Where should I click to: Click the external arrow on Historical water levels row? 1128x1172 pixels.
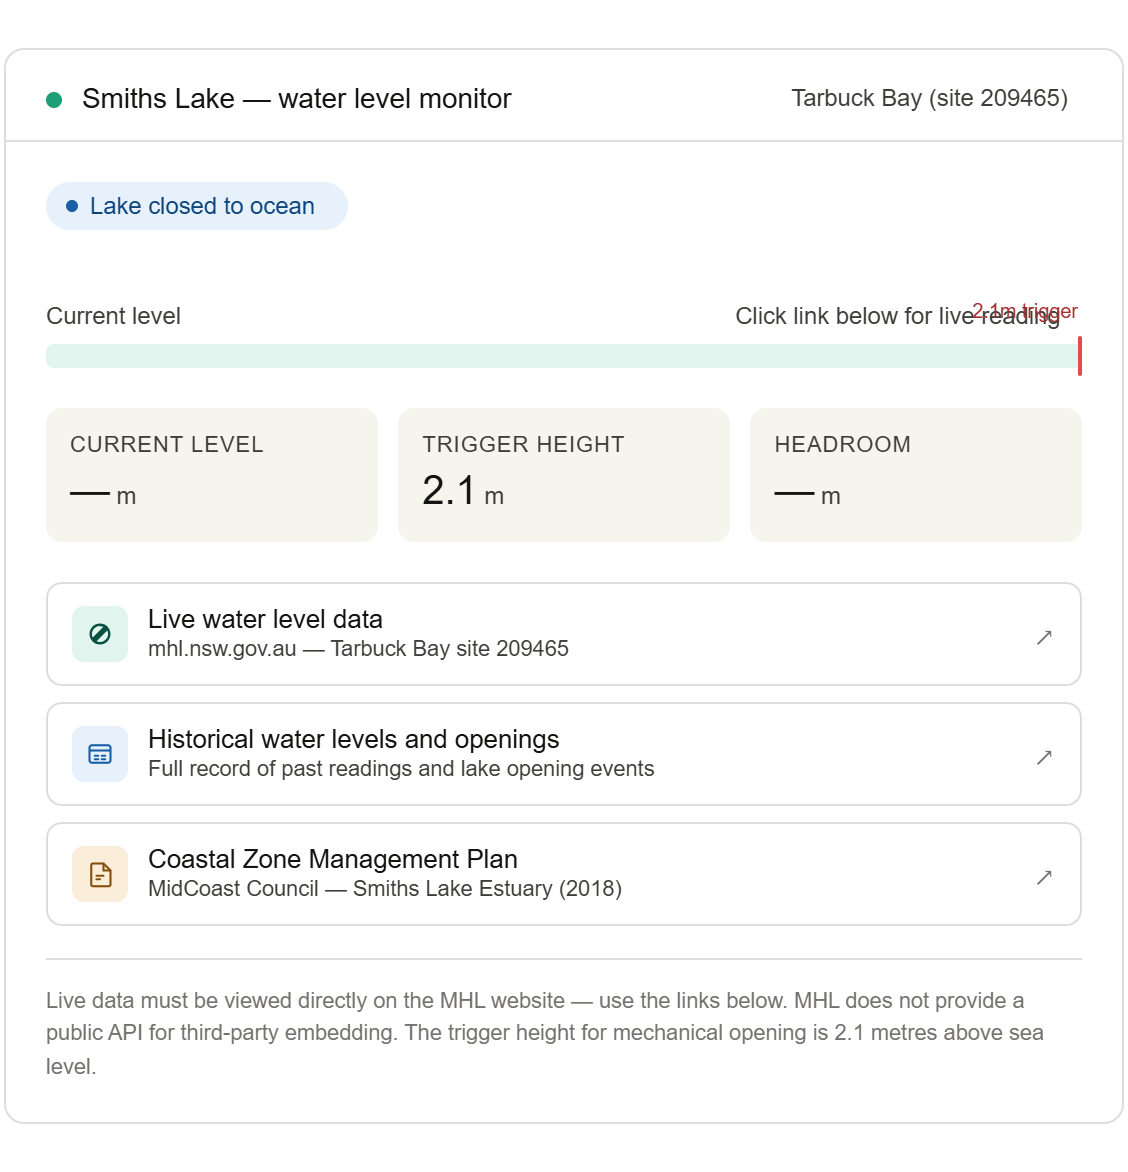pyautogui.click(x=1044, y=757)
